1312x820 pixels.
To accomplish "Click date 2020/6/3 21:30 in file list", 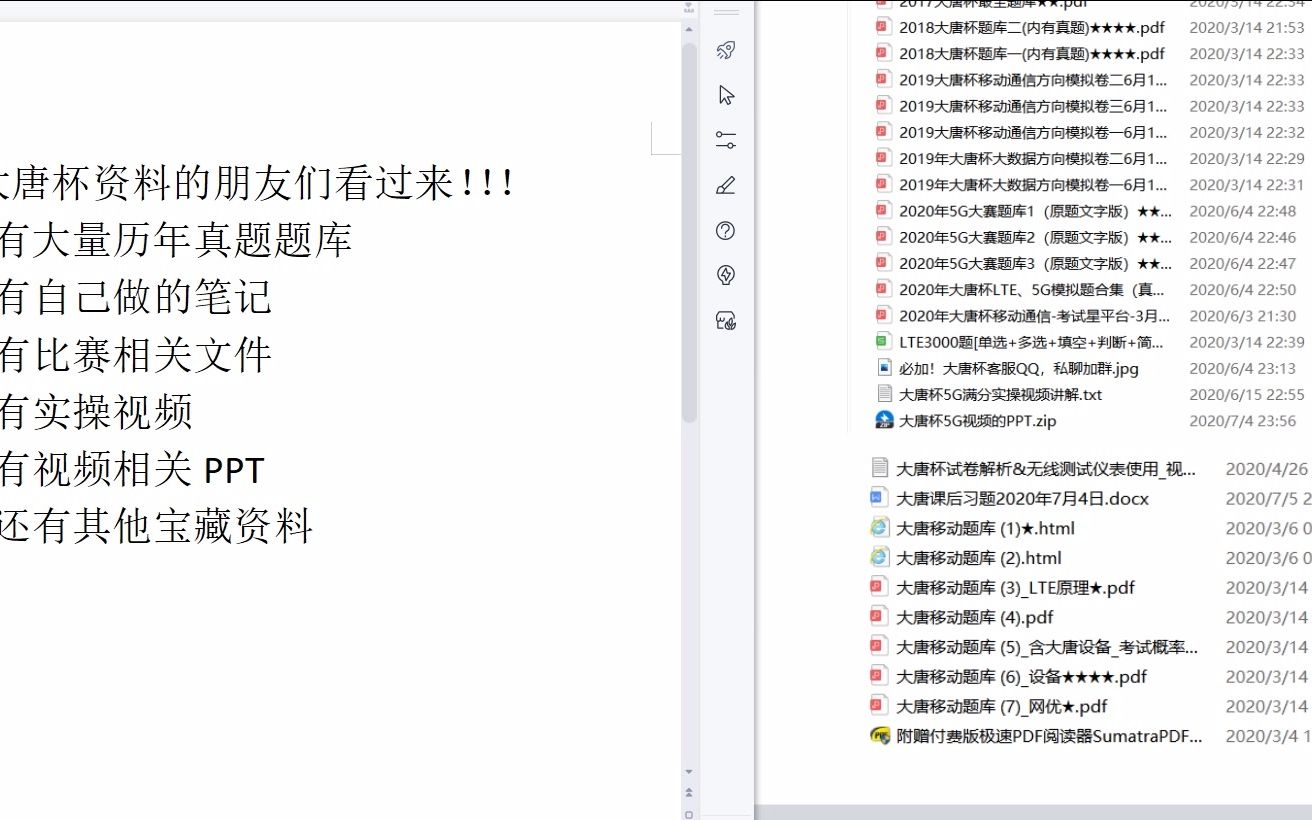I will [1242, 315].
